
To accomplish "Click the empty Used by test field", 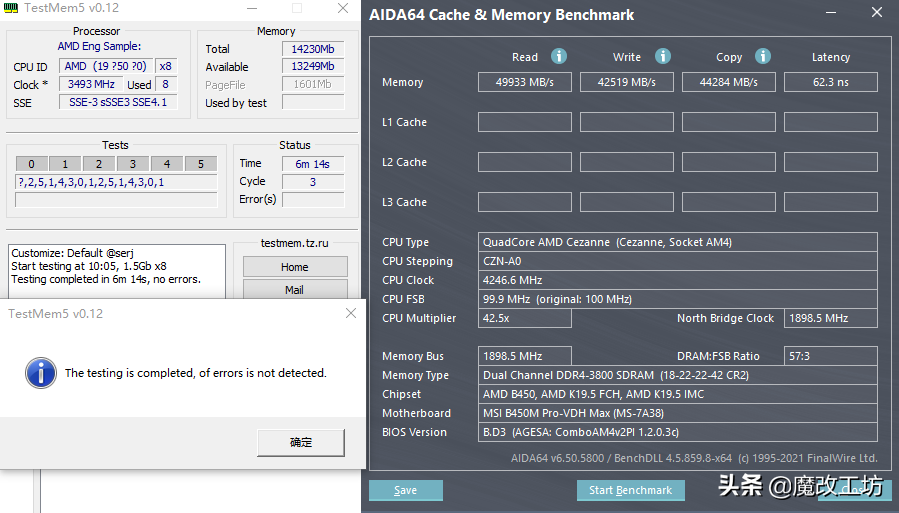I will (x=313, y=102).
